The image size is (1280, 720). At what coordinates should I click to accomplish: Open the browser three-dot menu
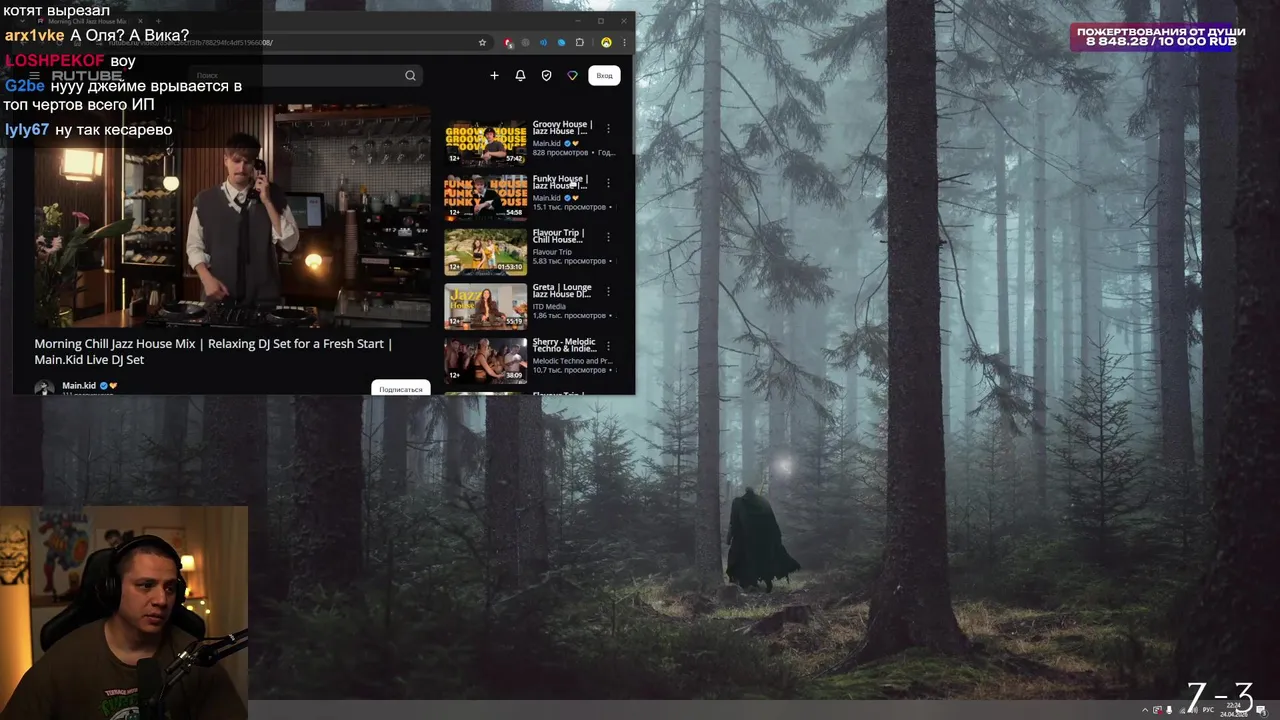pos(624,43)
